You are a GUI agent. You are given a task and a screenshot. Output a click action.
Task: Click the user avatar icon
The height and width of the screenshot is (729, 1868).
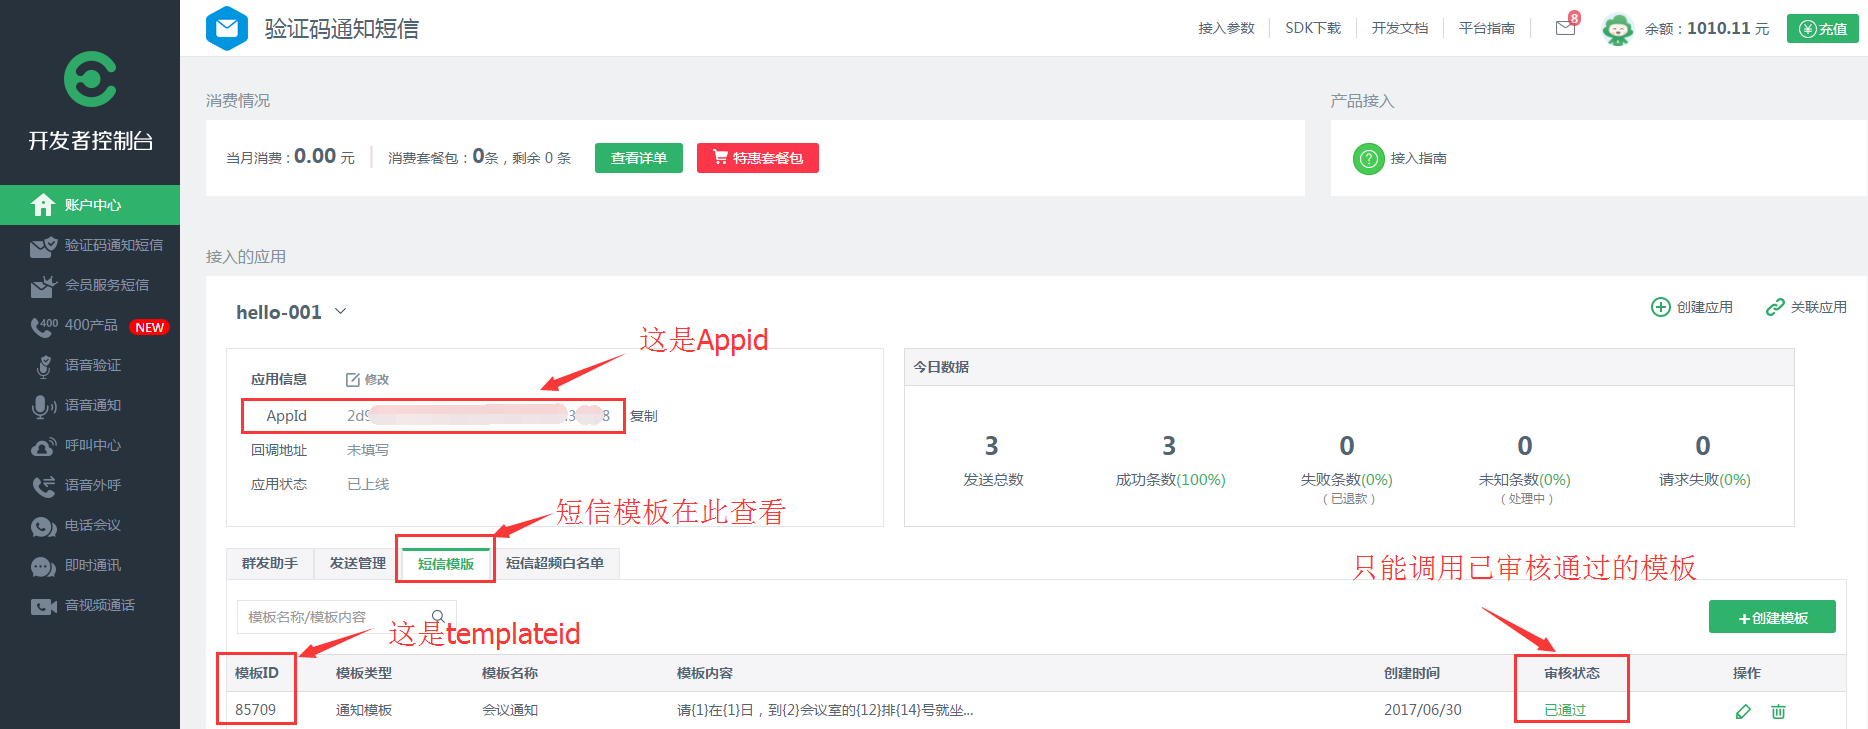click(1617, 29)
